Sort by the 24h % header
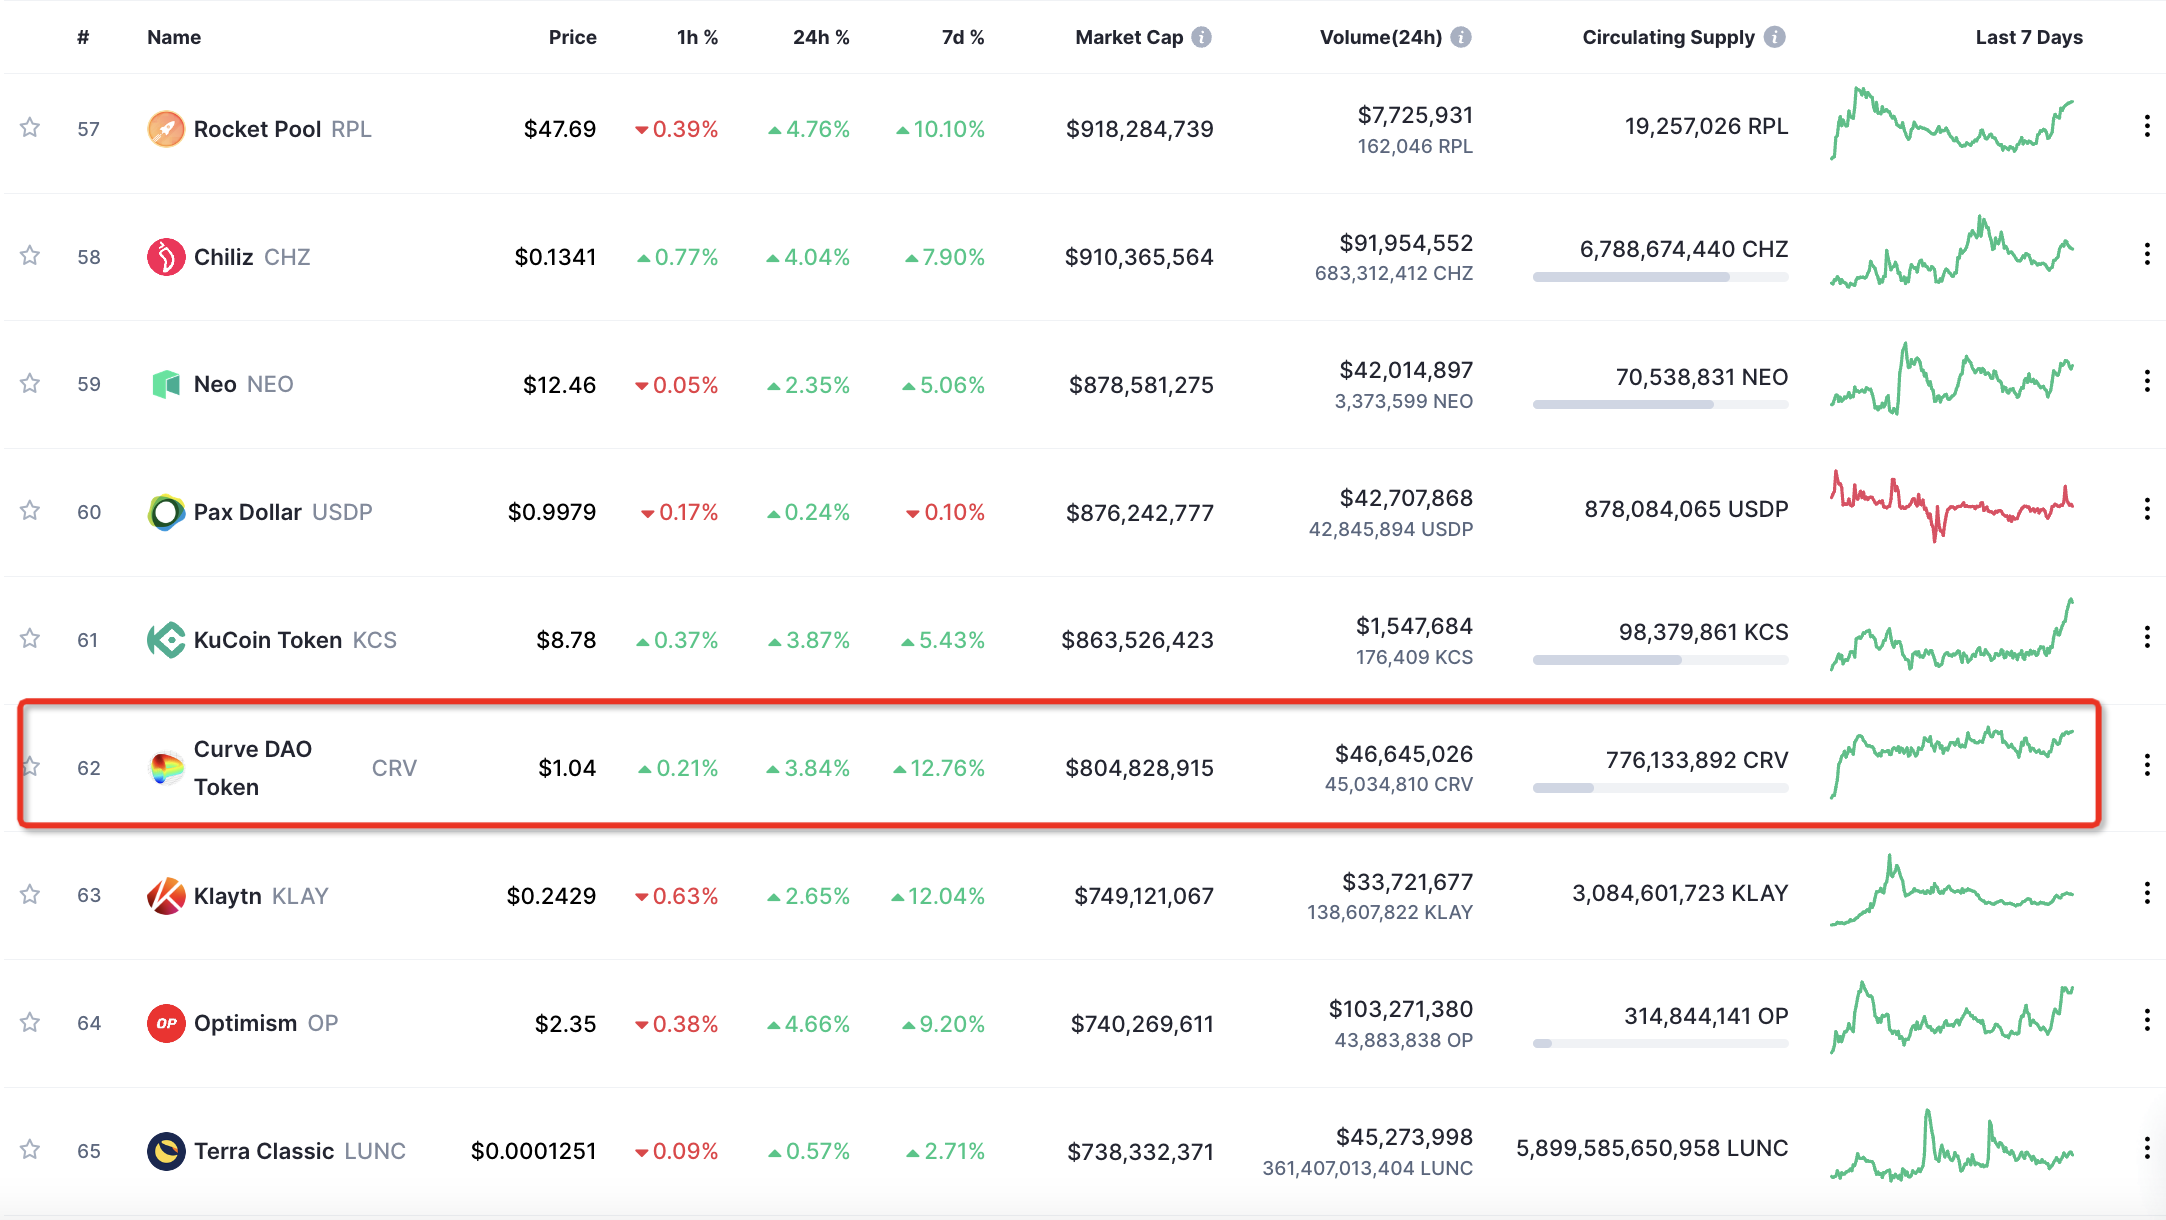The height and width of the screenshot is (1220, 2166). pos(820,37)
